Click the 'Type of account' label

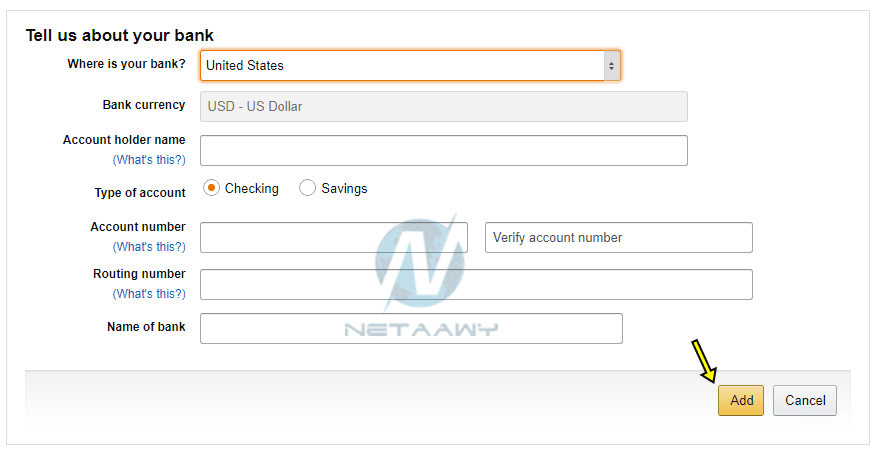click(x=140, y=193)
